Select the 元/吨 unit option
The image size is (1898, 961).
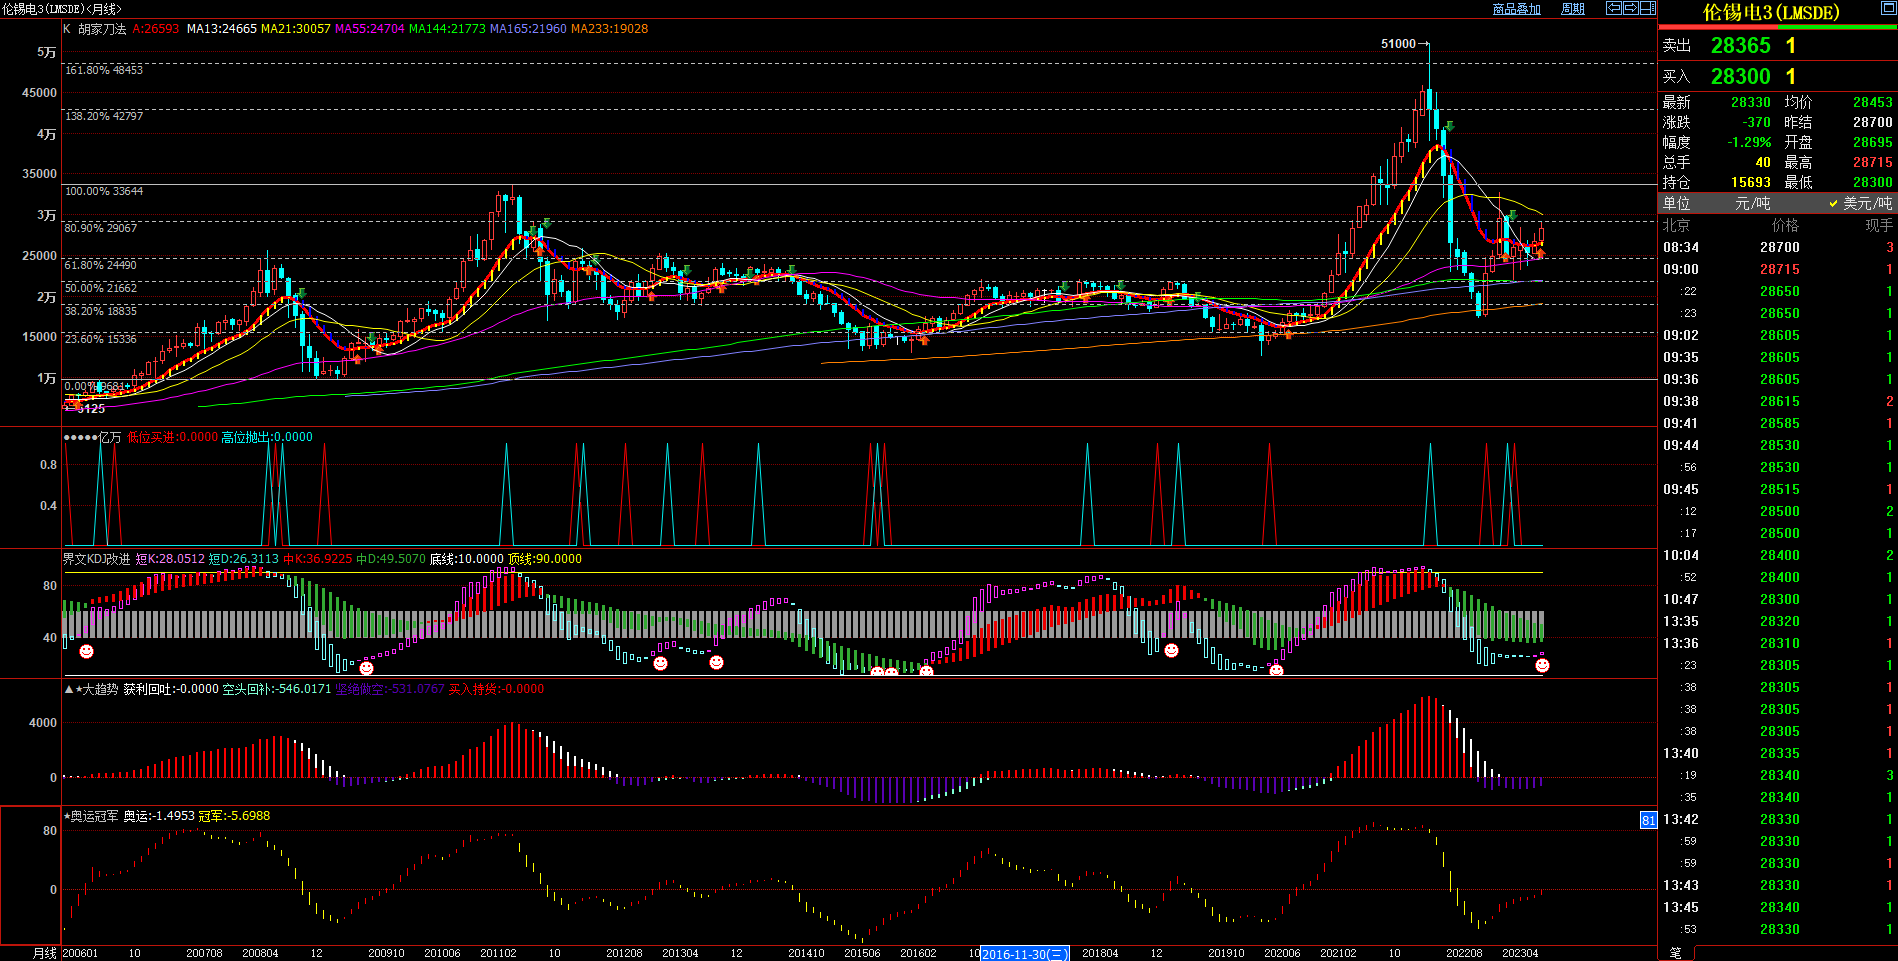(1752, 203)
